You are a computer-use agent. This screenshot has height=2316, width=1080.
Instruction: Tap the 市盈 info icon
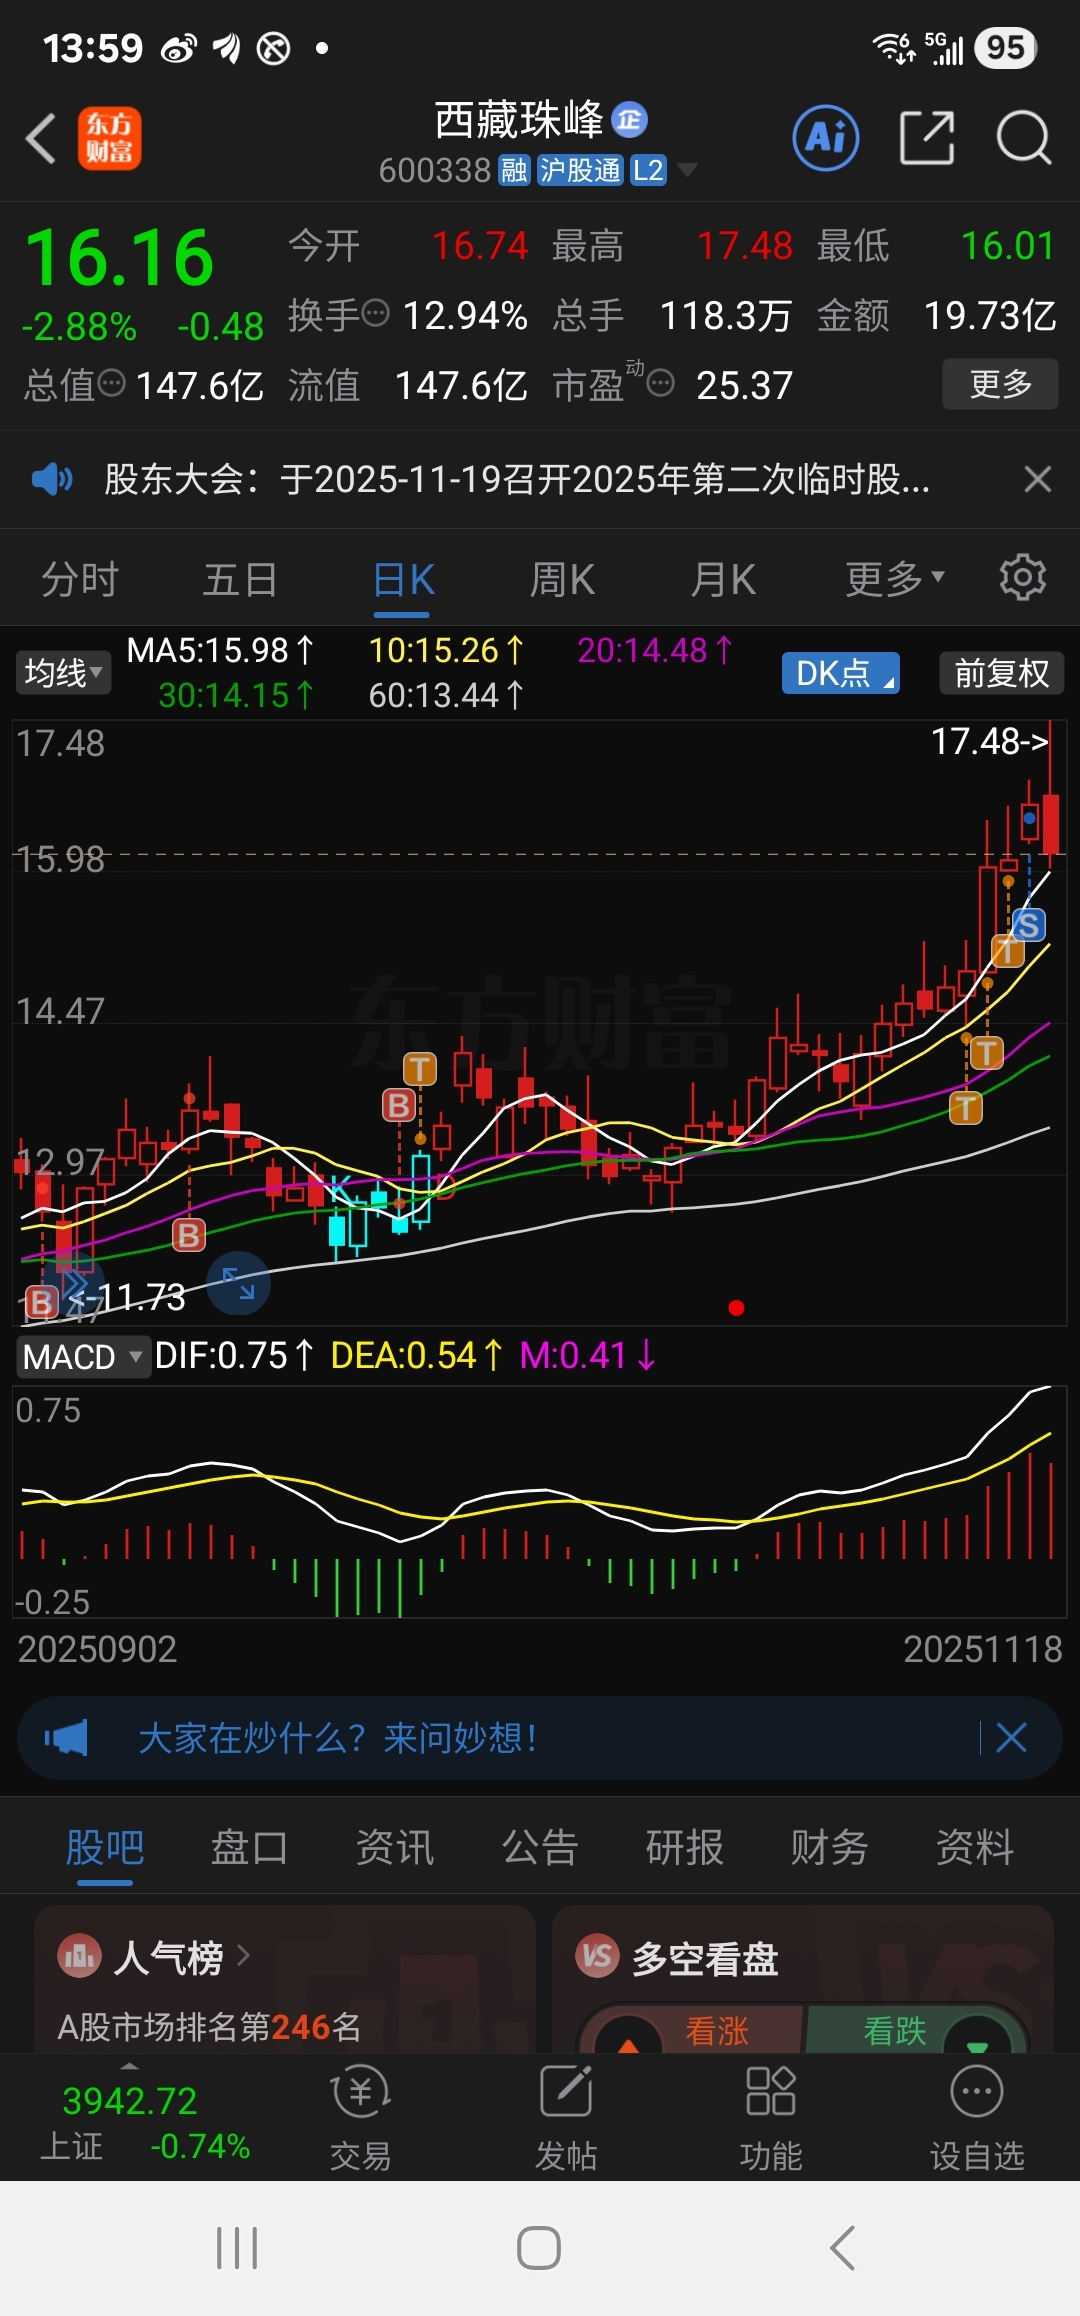point(660,383)
